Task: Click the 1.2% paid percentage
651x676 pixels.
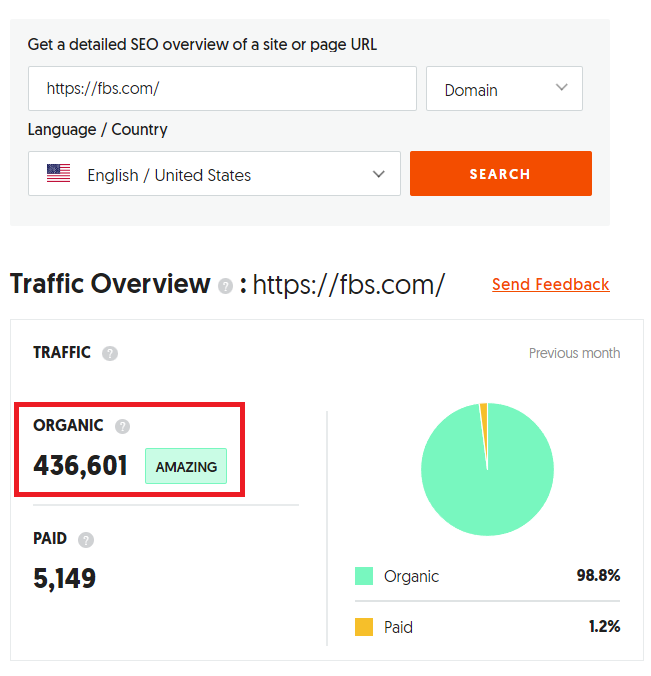Action: 602,627
